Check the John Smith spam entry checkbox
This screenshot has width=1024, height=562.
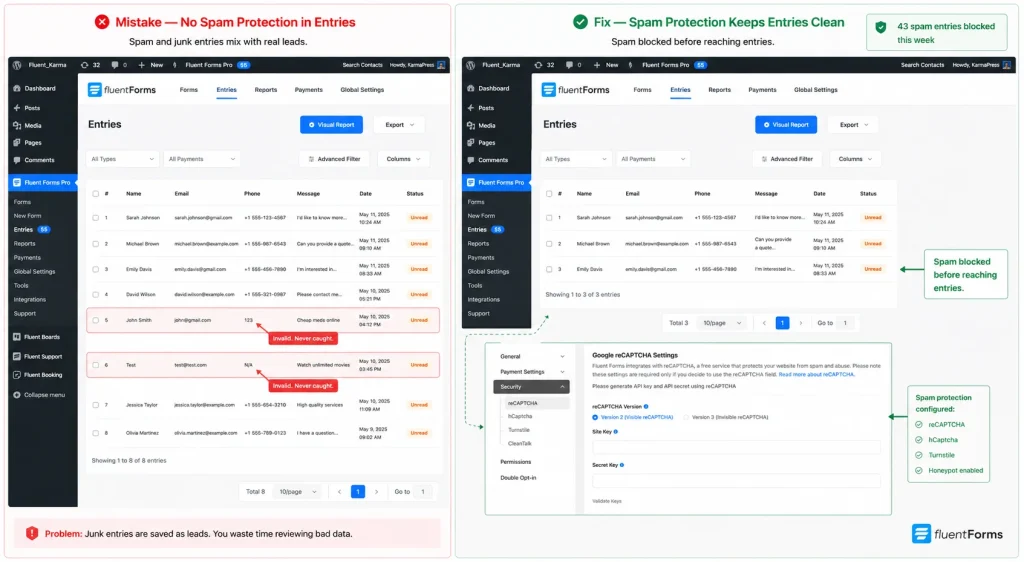[x=95, y=320]
